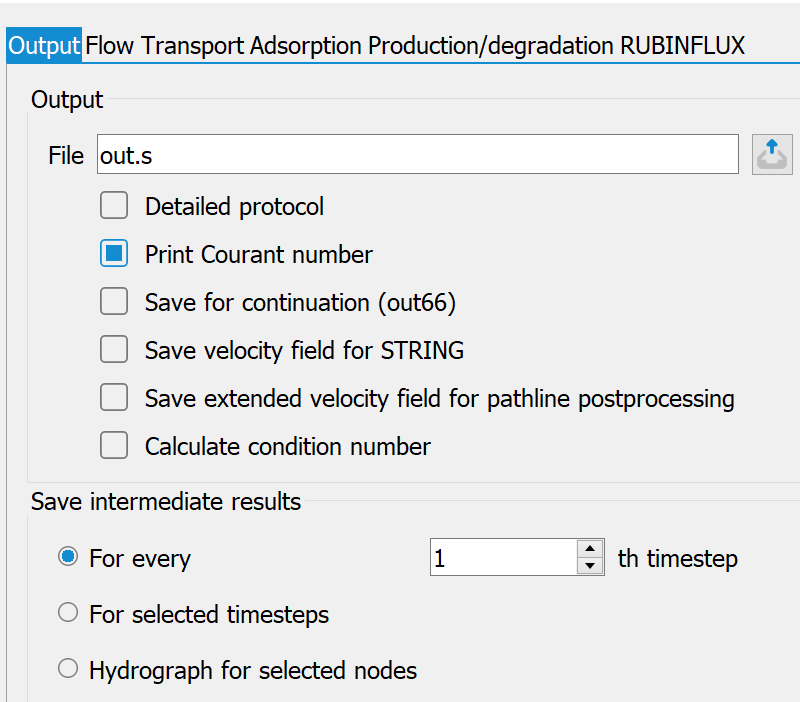Click the timestep number input box
Screen dimensions: 800x702
(504, 557)
